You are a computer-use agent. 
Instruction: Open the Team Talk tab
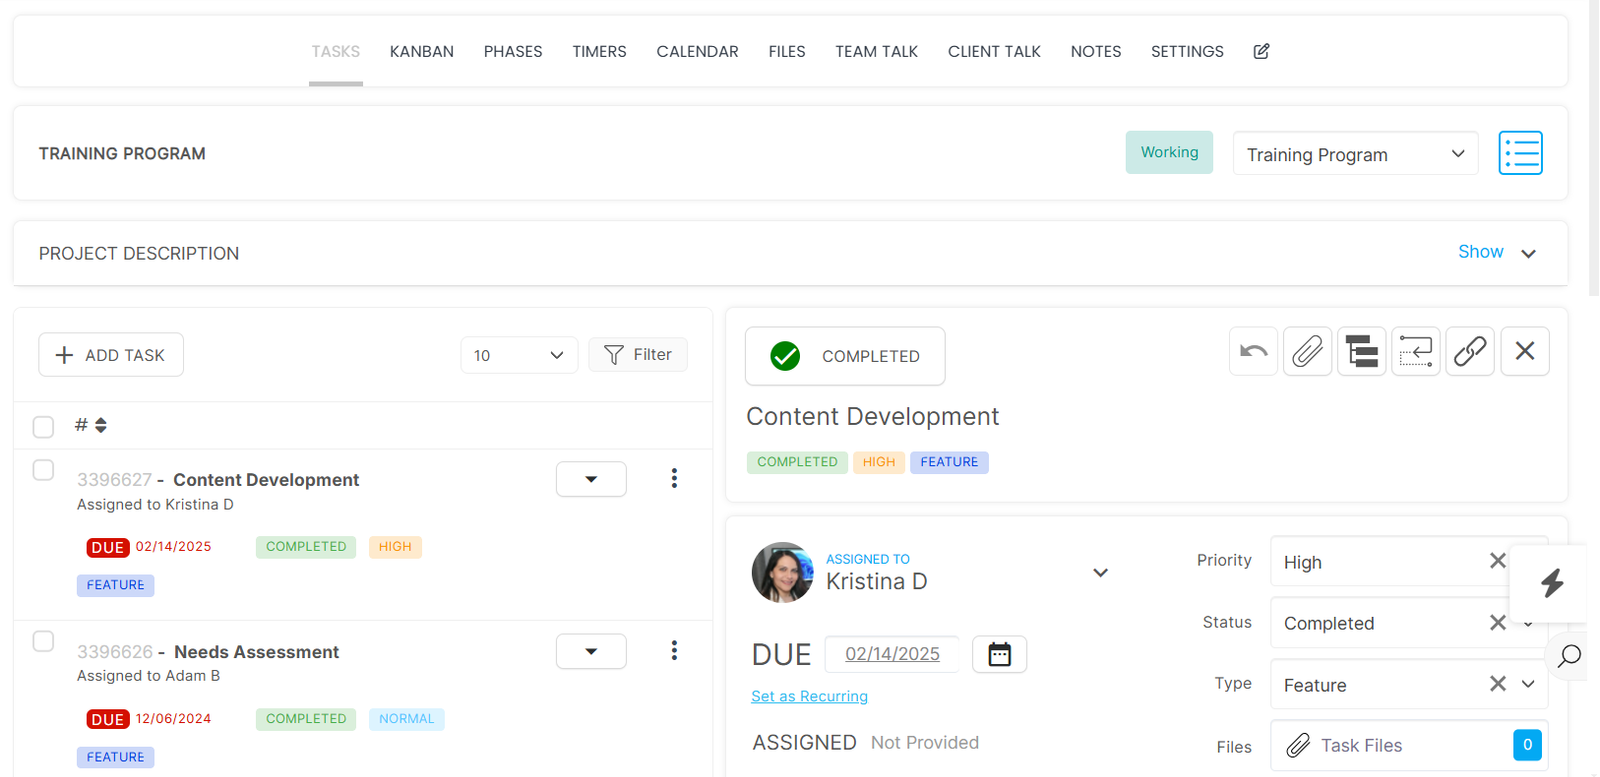click(876, 51)
